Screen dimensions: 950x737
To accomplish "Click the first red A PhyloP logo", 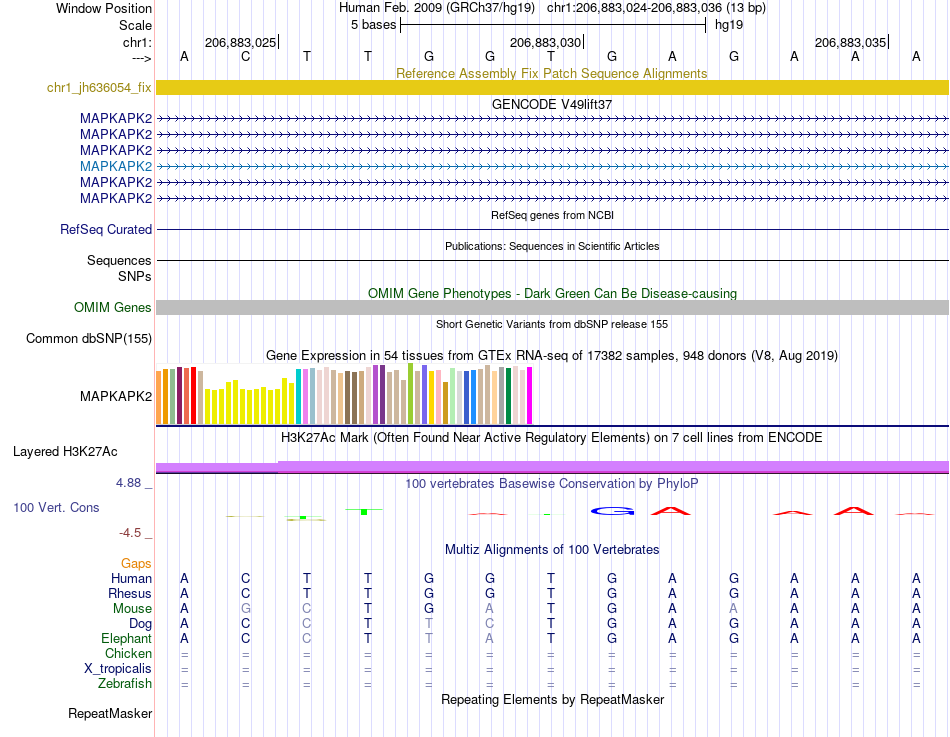I will point(671,511).
